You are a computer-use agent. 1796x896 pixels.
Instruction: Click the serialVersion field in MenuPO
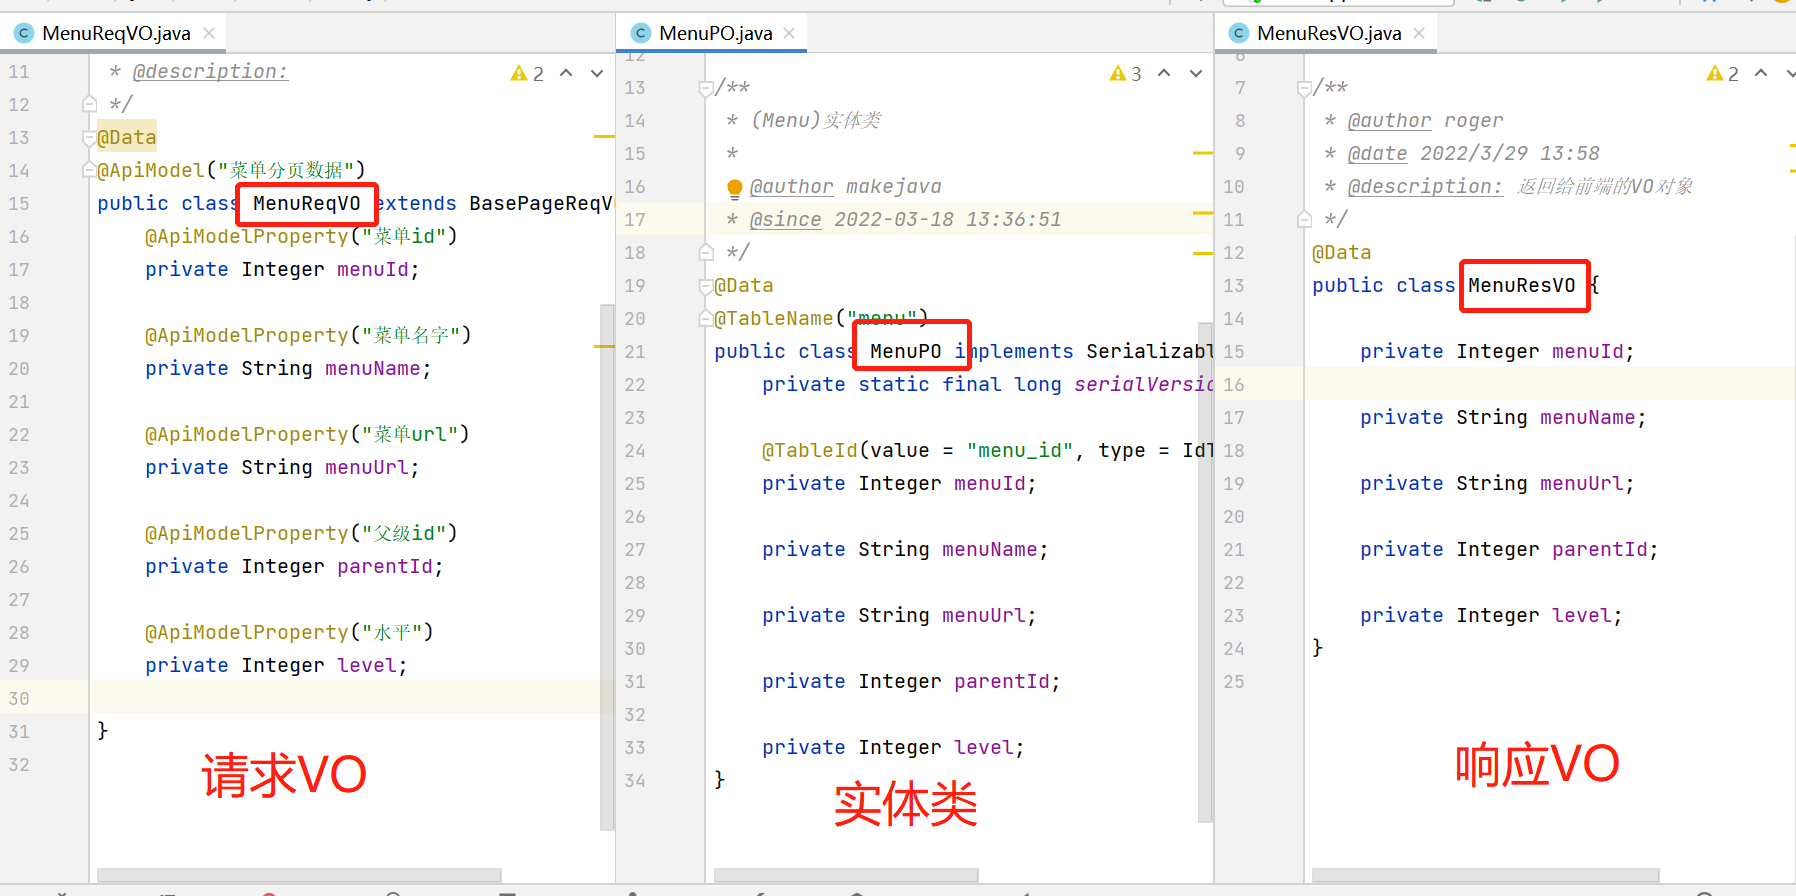1144,384
